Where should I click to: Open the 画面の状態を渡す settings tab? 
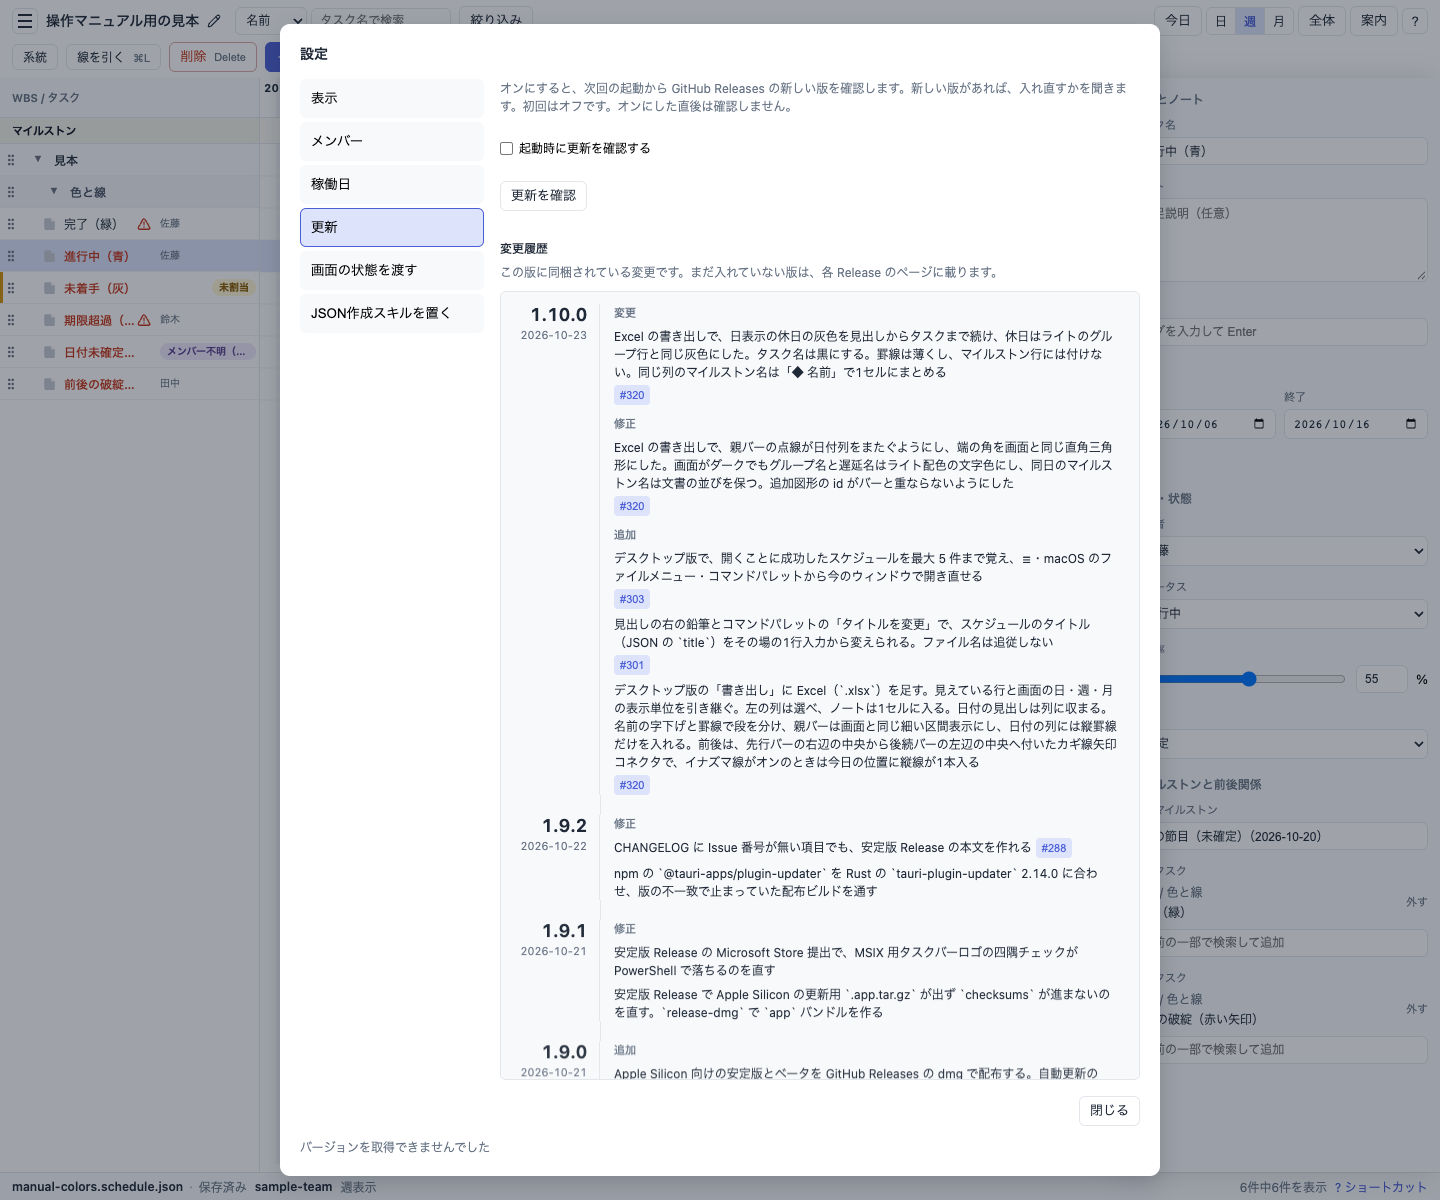pos(392,270)
